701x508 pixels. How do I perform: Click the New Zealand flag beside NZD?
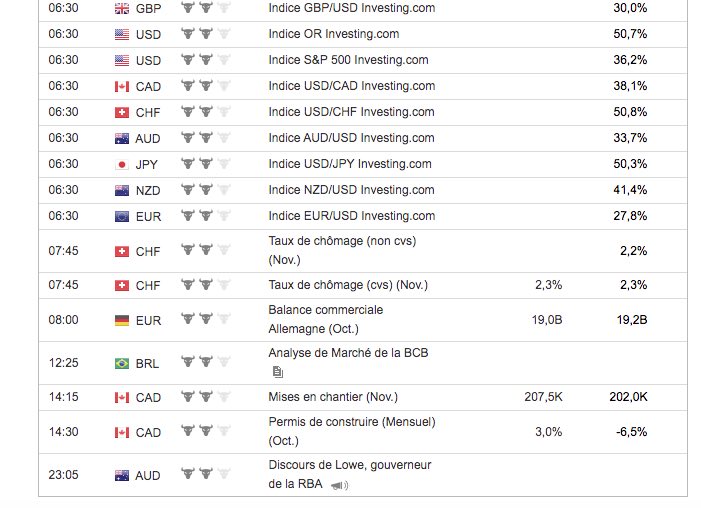pyautogui.click(x=122, y=190)
